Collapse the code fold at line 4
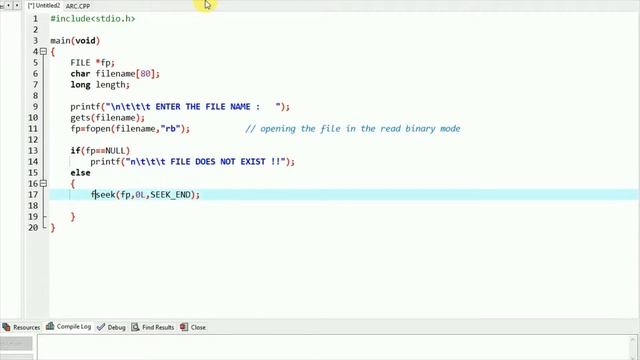The image size is (640, 360). [x=43, y=51]
